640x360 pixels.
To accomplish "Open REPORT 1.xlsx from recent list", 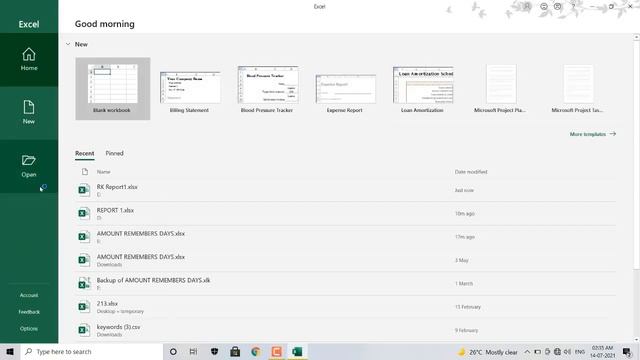I will pyautogui.click(x=345, y=213).
